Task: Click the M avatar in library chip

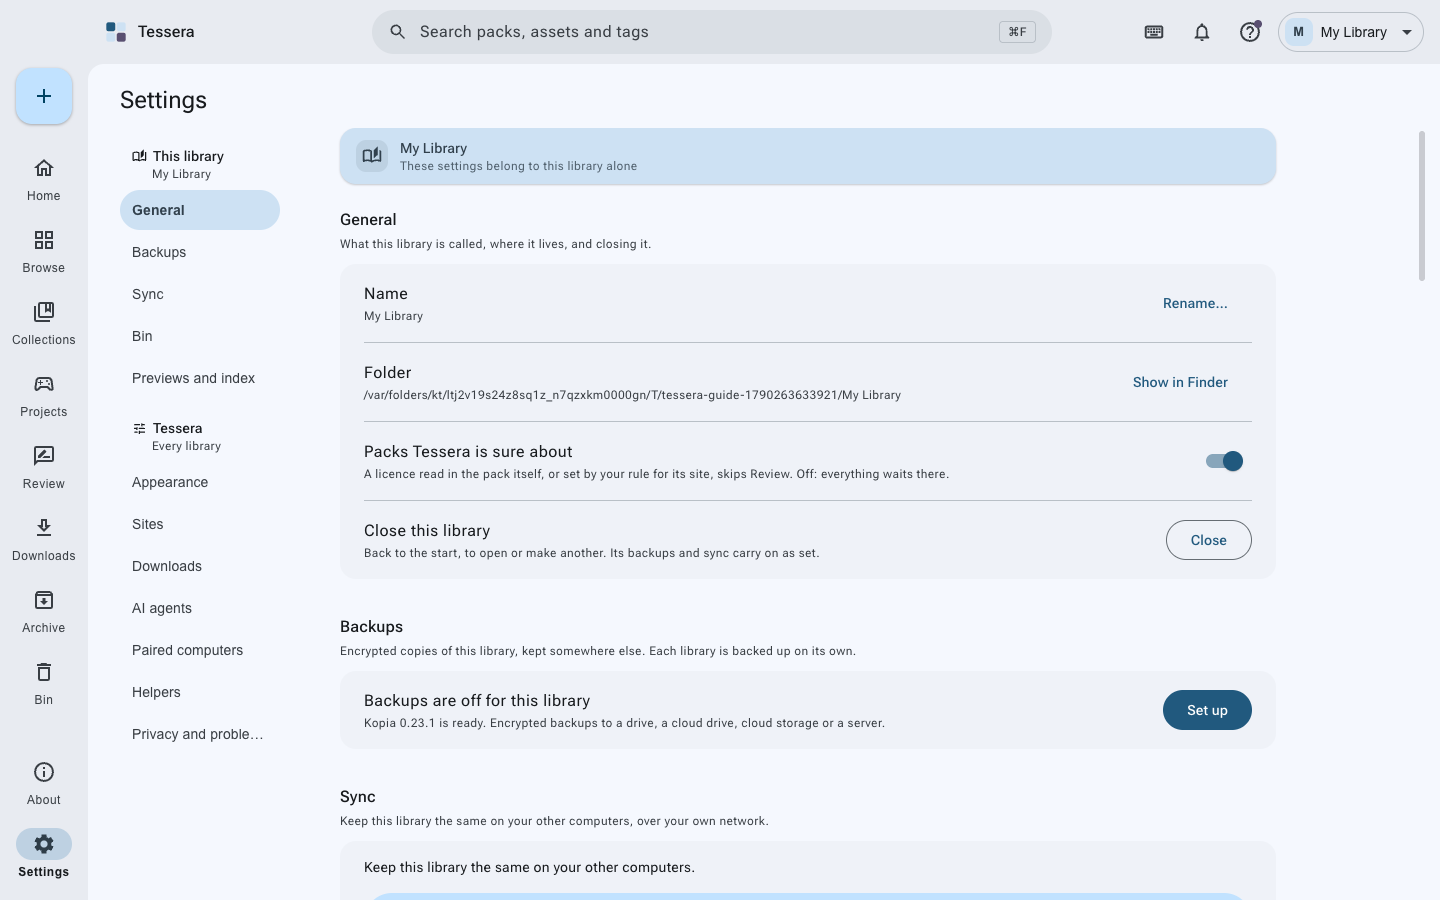Action: click(1298, 32)
